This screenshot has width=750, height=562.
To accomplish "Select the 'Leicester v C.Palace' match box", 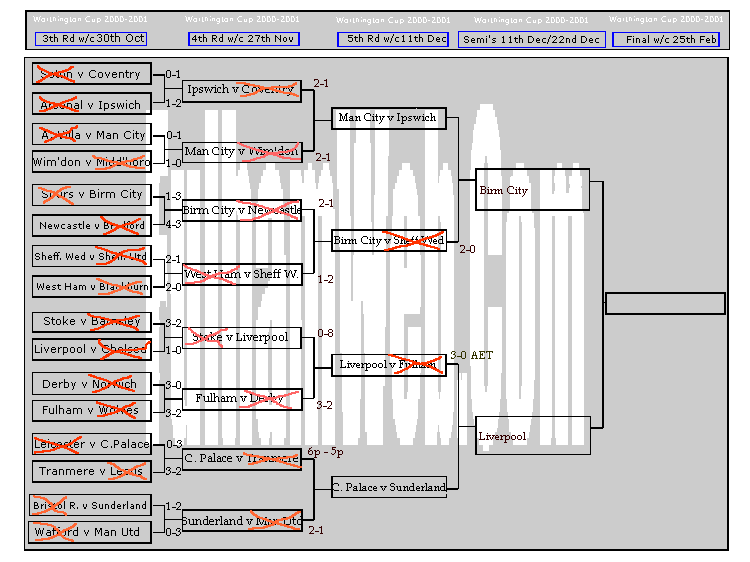I will click(x=92, y=444).
